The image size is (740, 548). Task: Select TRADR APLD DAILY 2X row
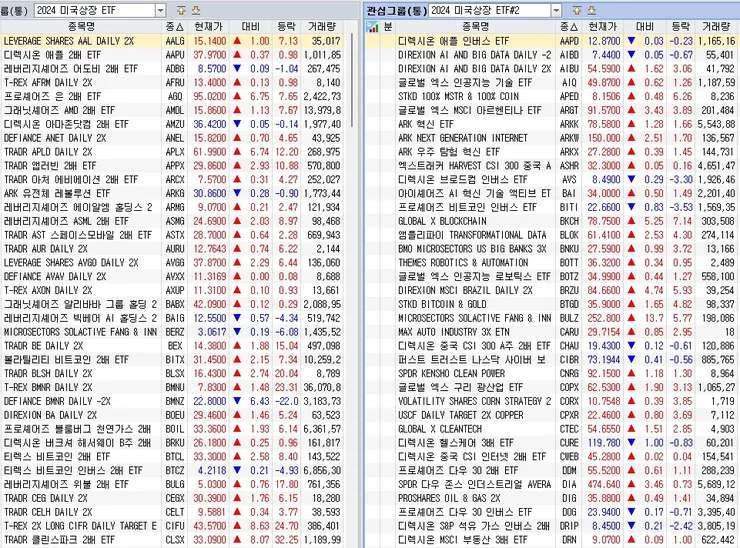pos(172,152)
